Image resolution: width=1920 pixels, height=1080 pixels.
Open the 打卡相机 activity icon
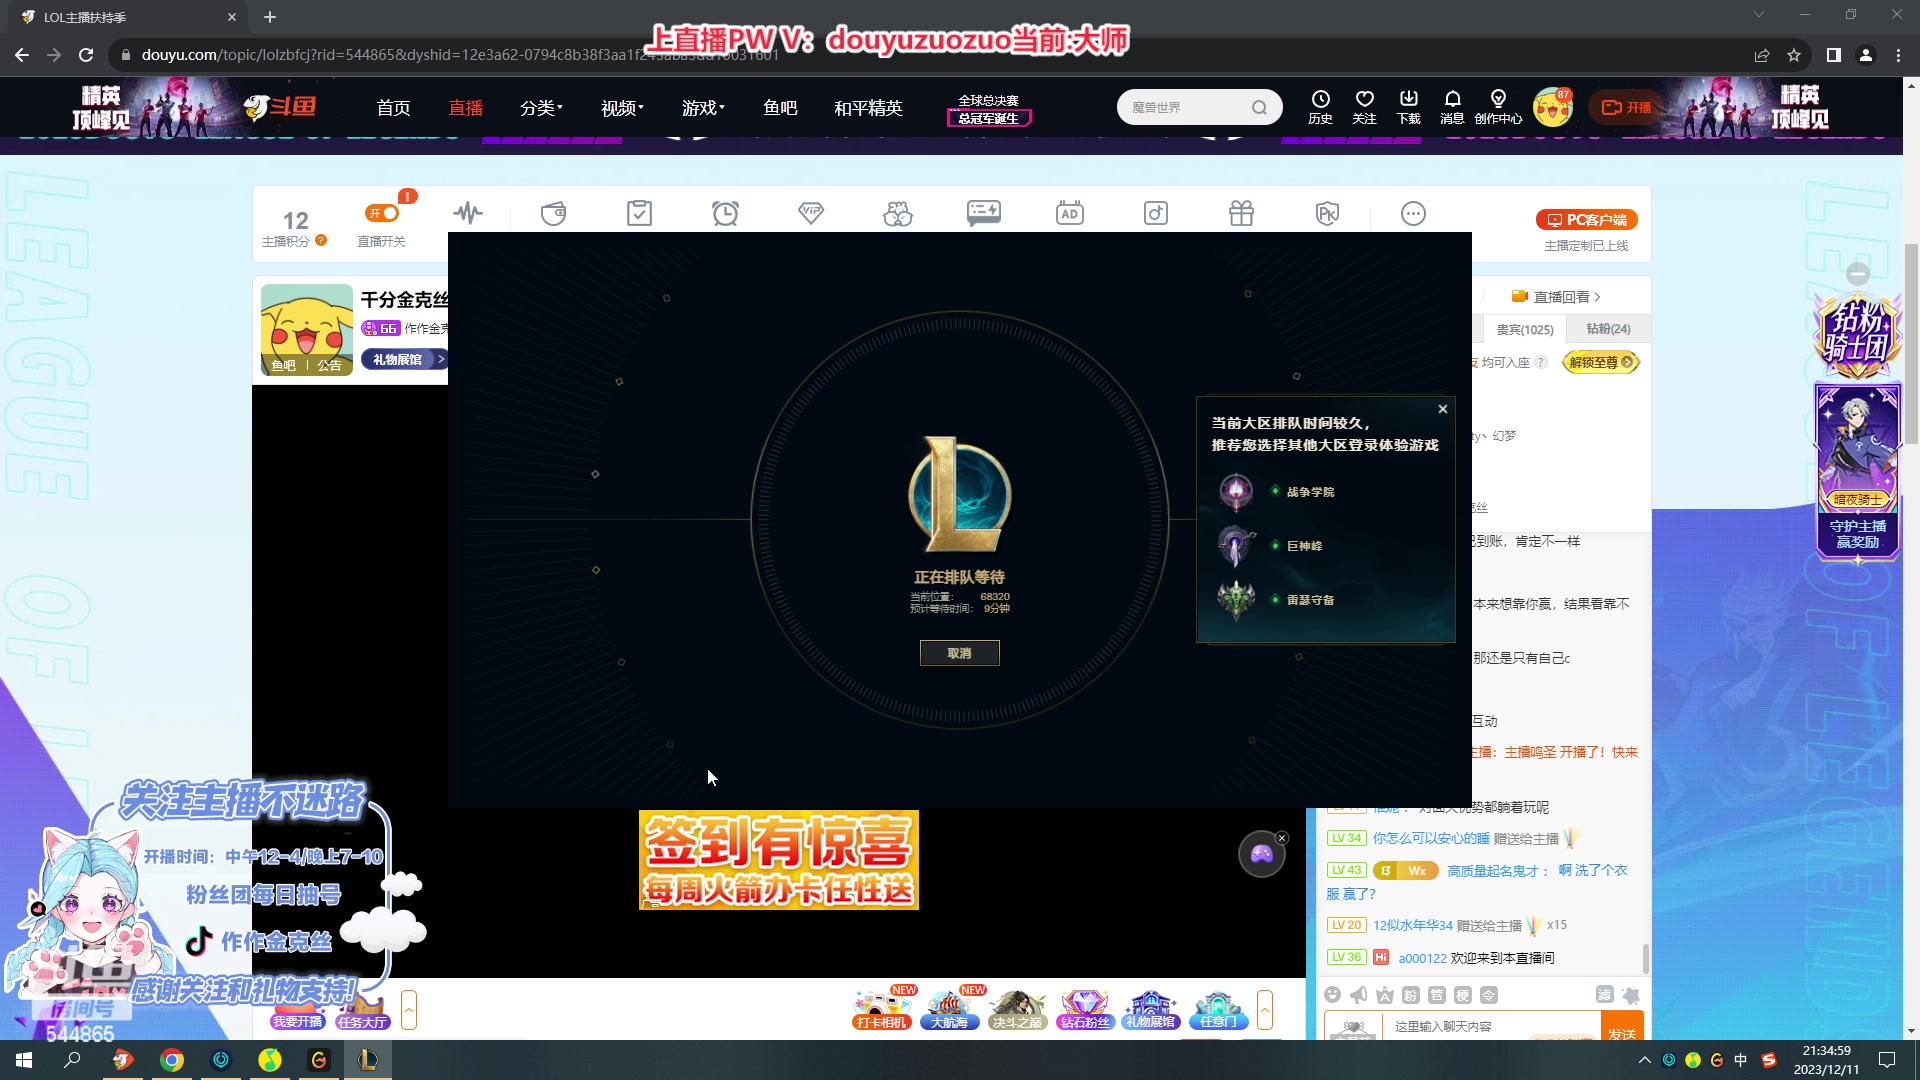[x=881, y=1010]
